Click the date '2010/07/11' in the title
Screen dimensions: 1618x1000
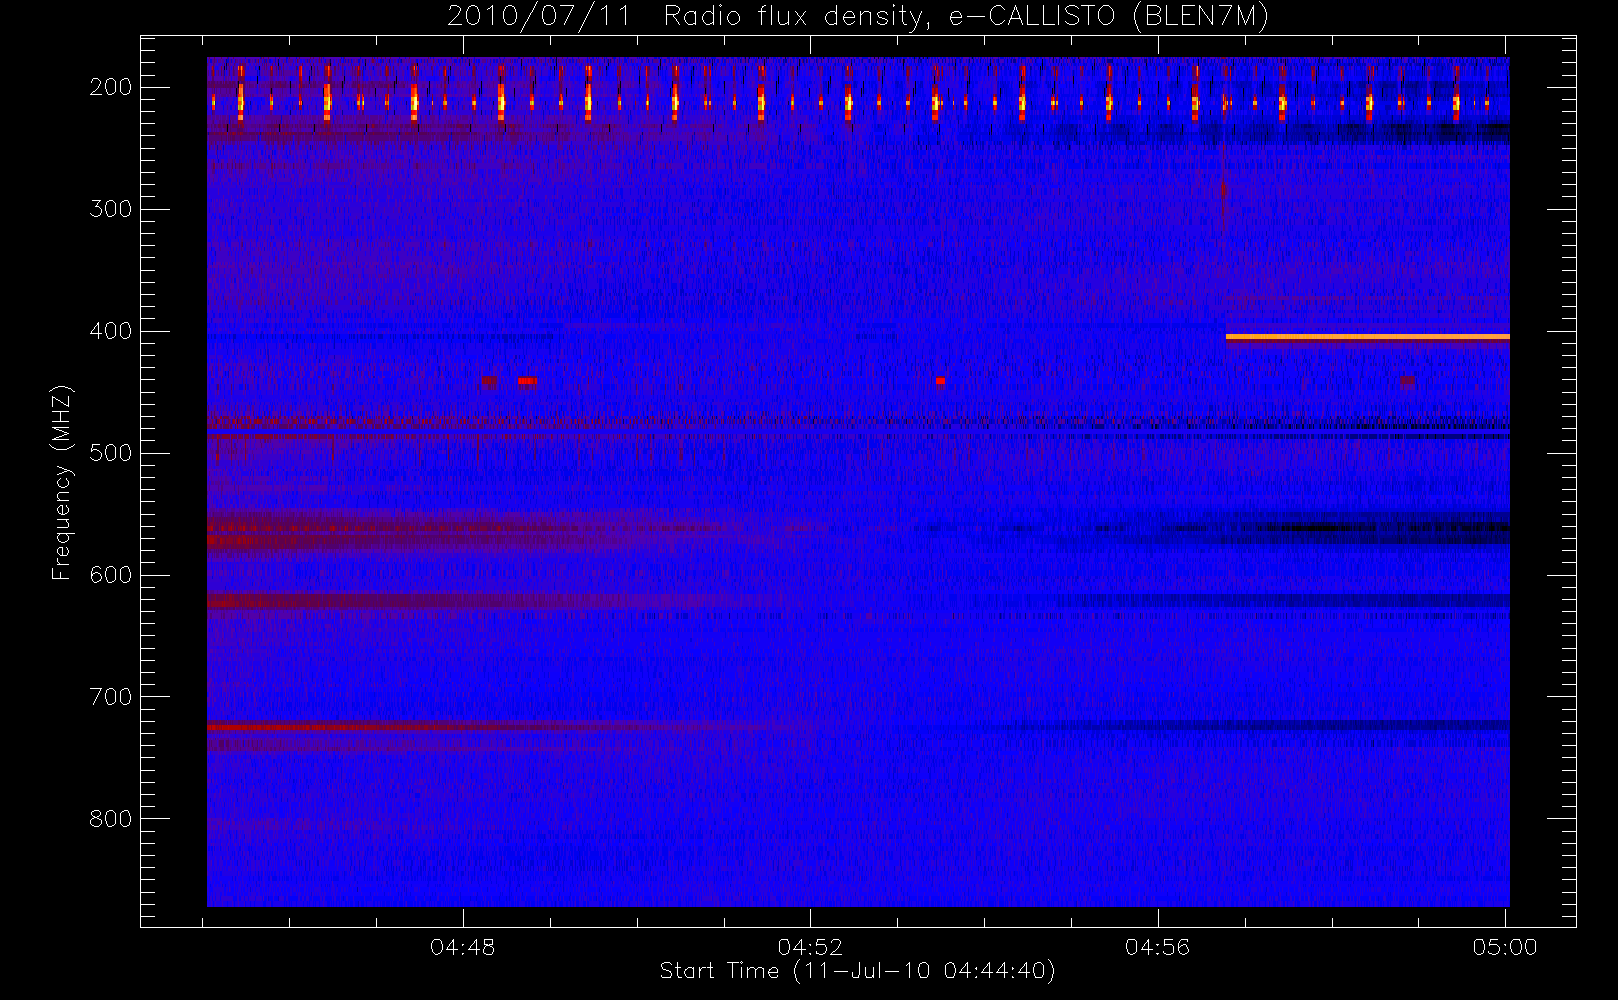539,17
